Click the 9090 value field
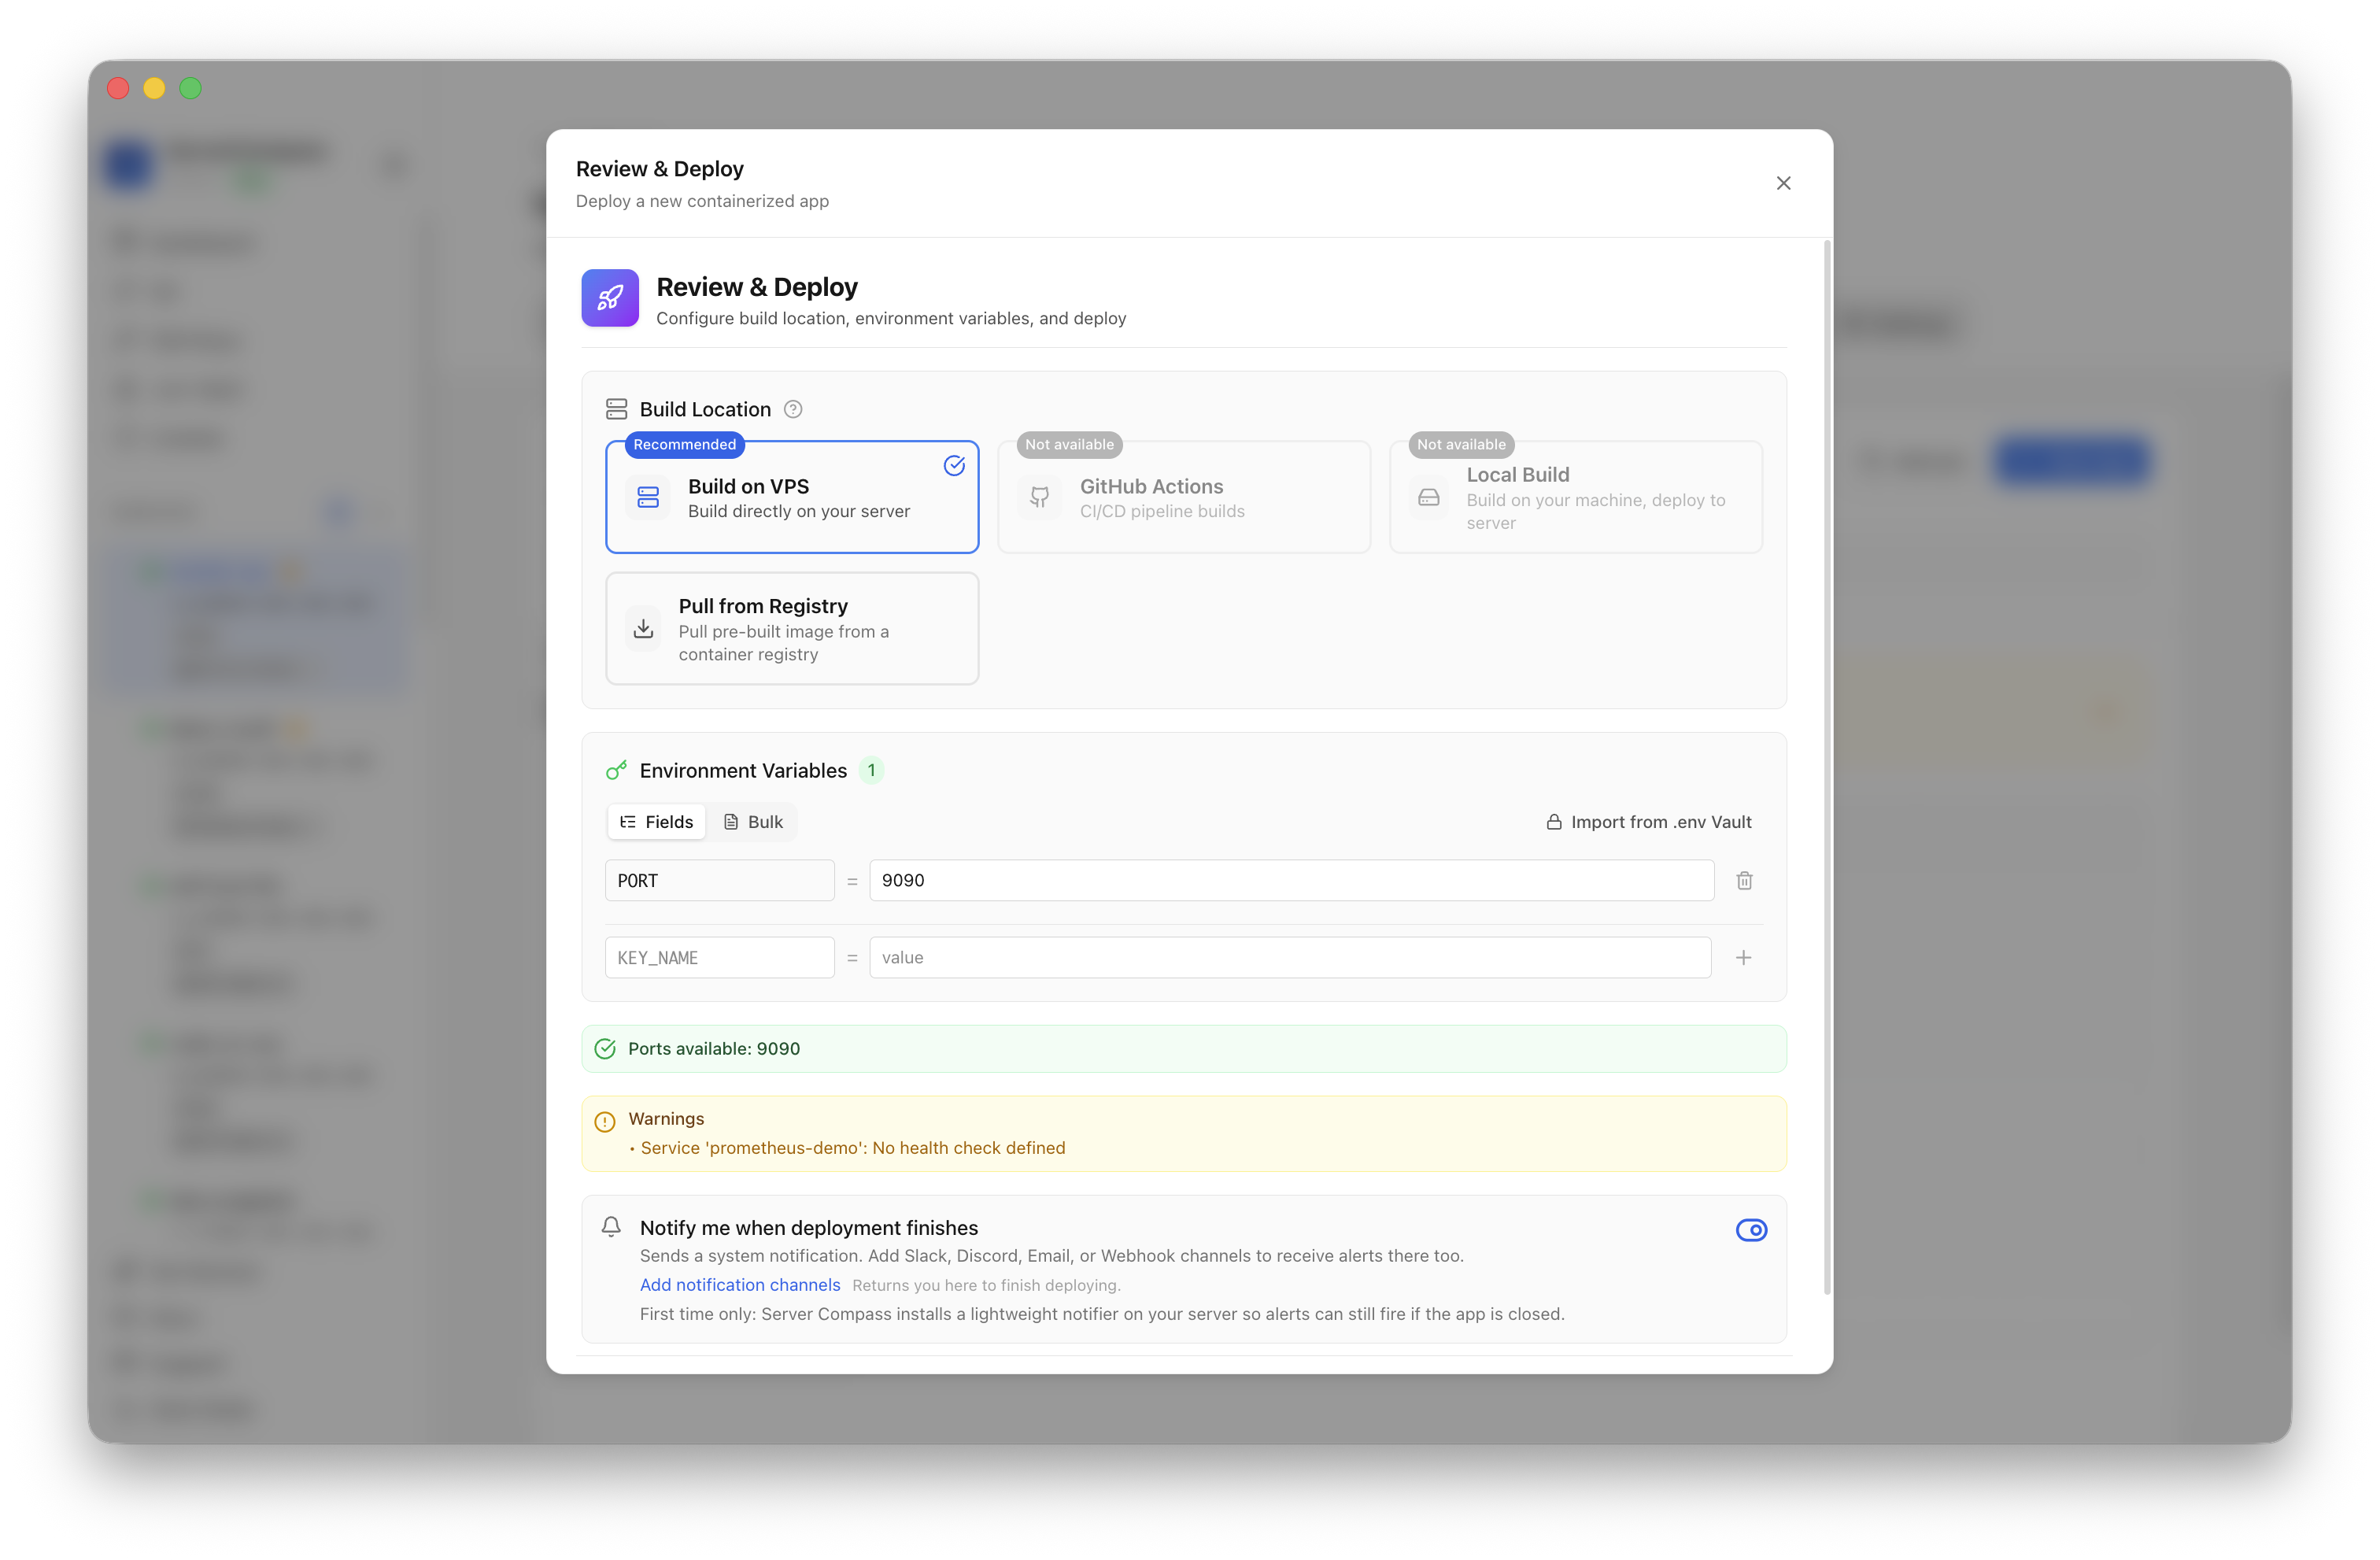Screen dimensions: 2380x1560 [1292, 881]
